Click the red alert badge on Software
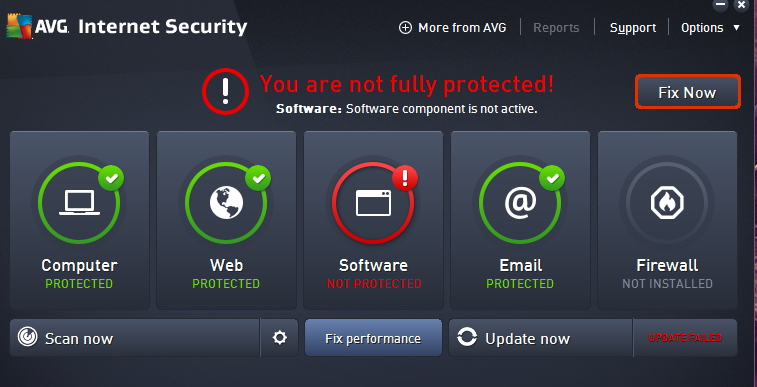The image size is (757, 387). coord(405,178)
